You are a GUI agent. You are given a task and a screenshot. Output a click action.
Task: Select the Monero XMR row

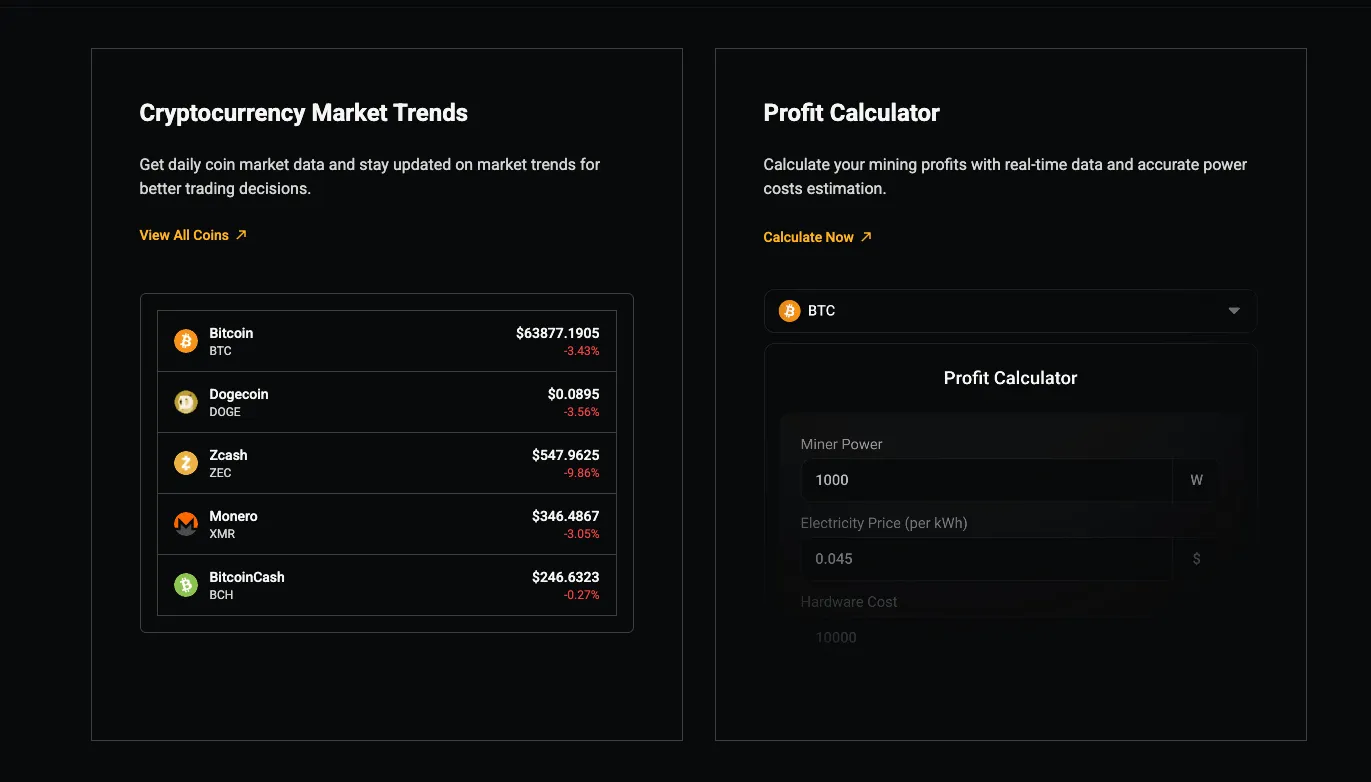click(387, 524)
